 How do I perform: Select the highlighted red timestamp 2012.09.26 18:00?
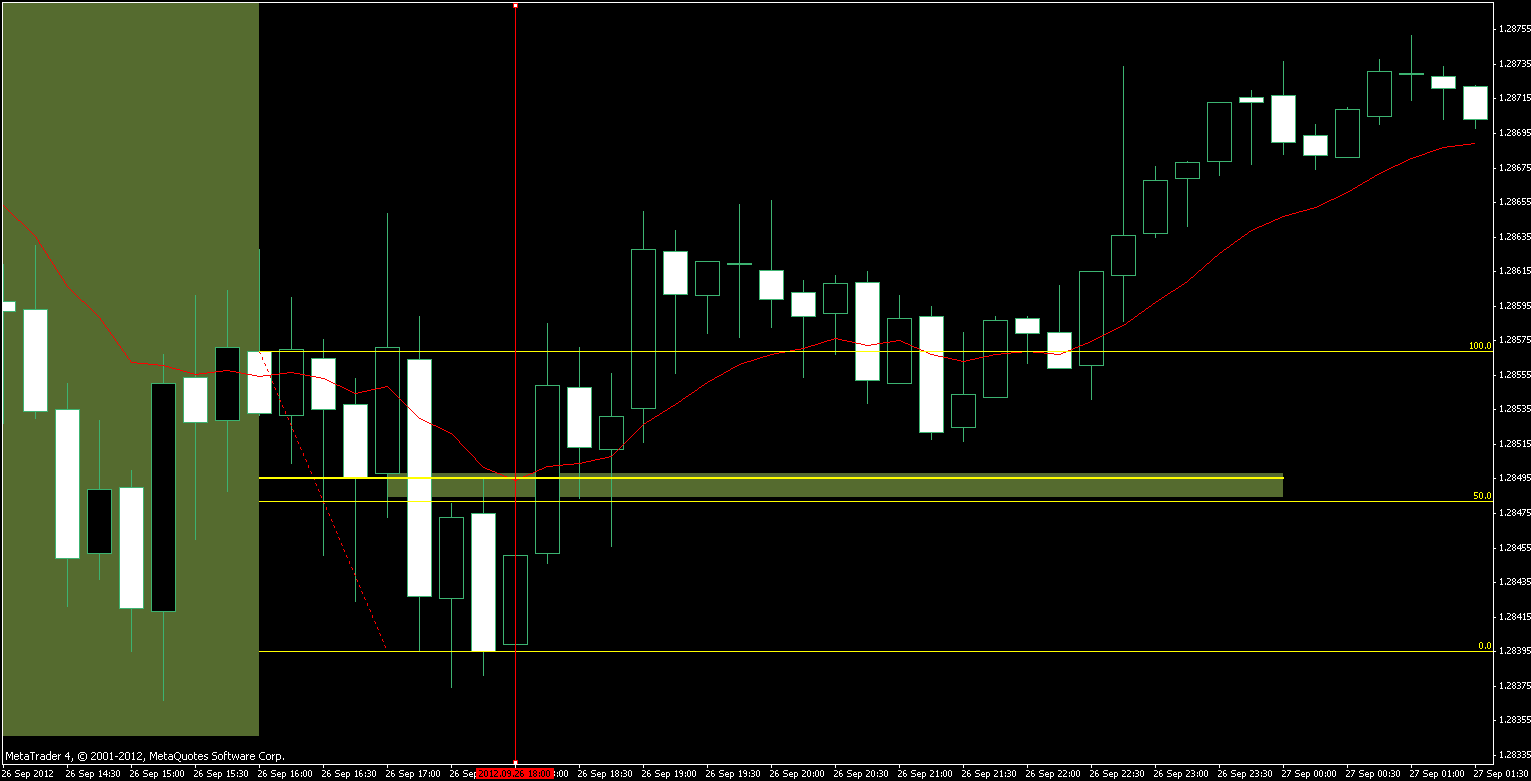(515, 773)
